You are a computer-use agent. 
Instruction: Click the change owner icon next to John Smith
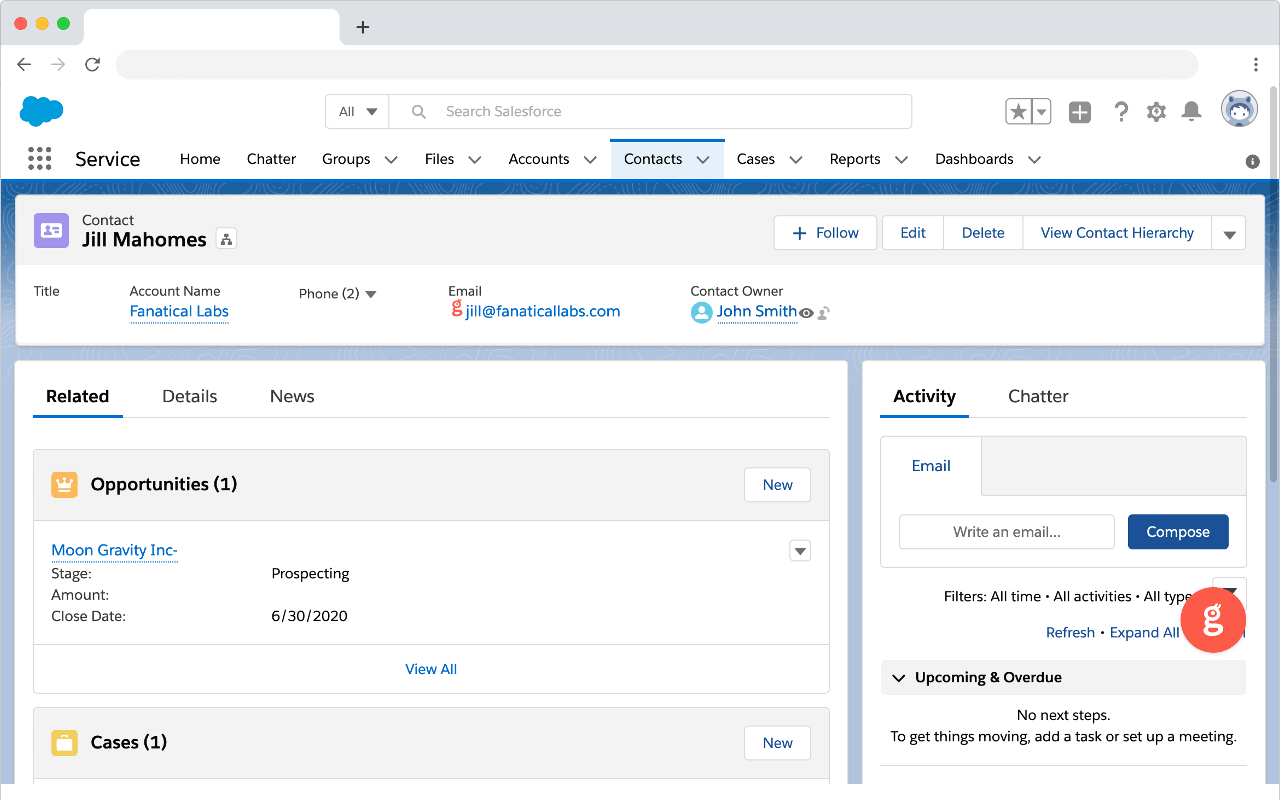tap(823, 313)
